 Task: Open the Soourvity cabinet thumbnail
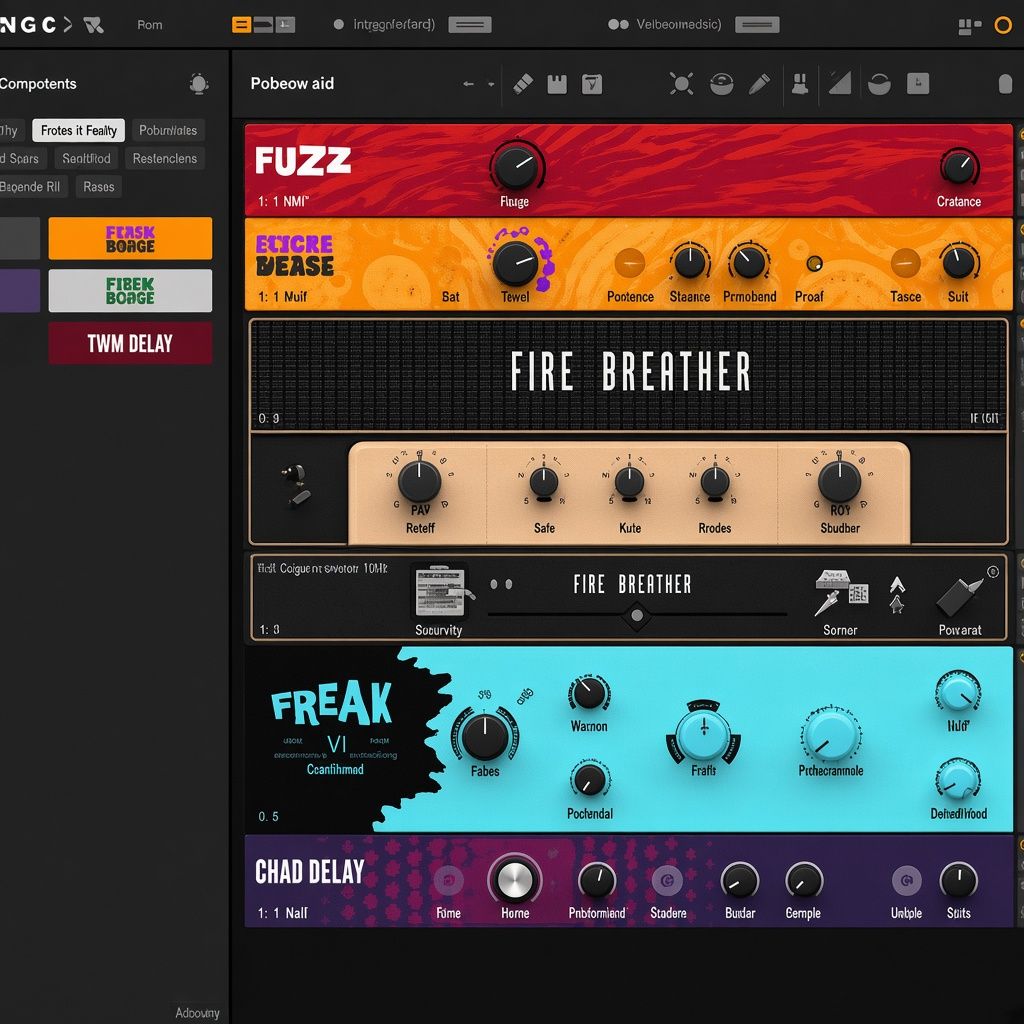click(440, 590)
